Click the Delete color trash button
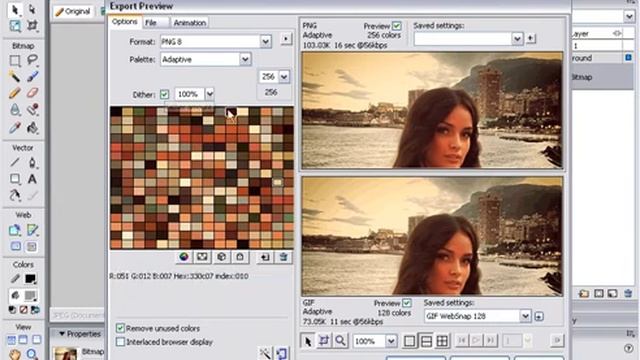 [283, 257]
